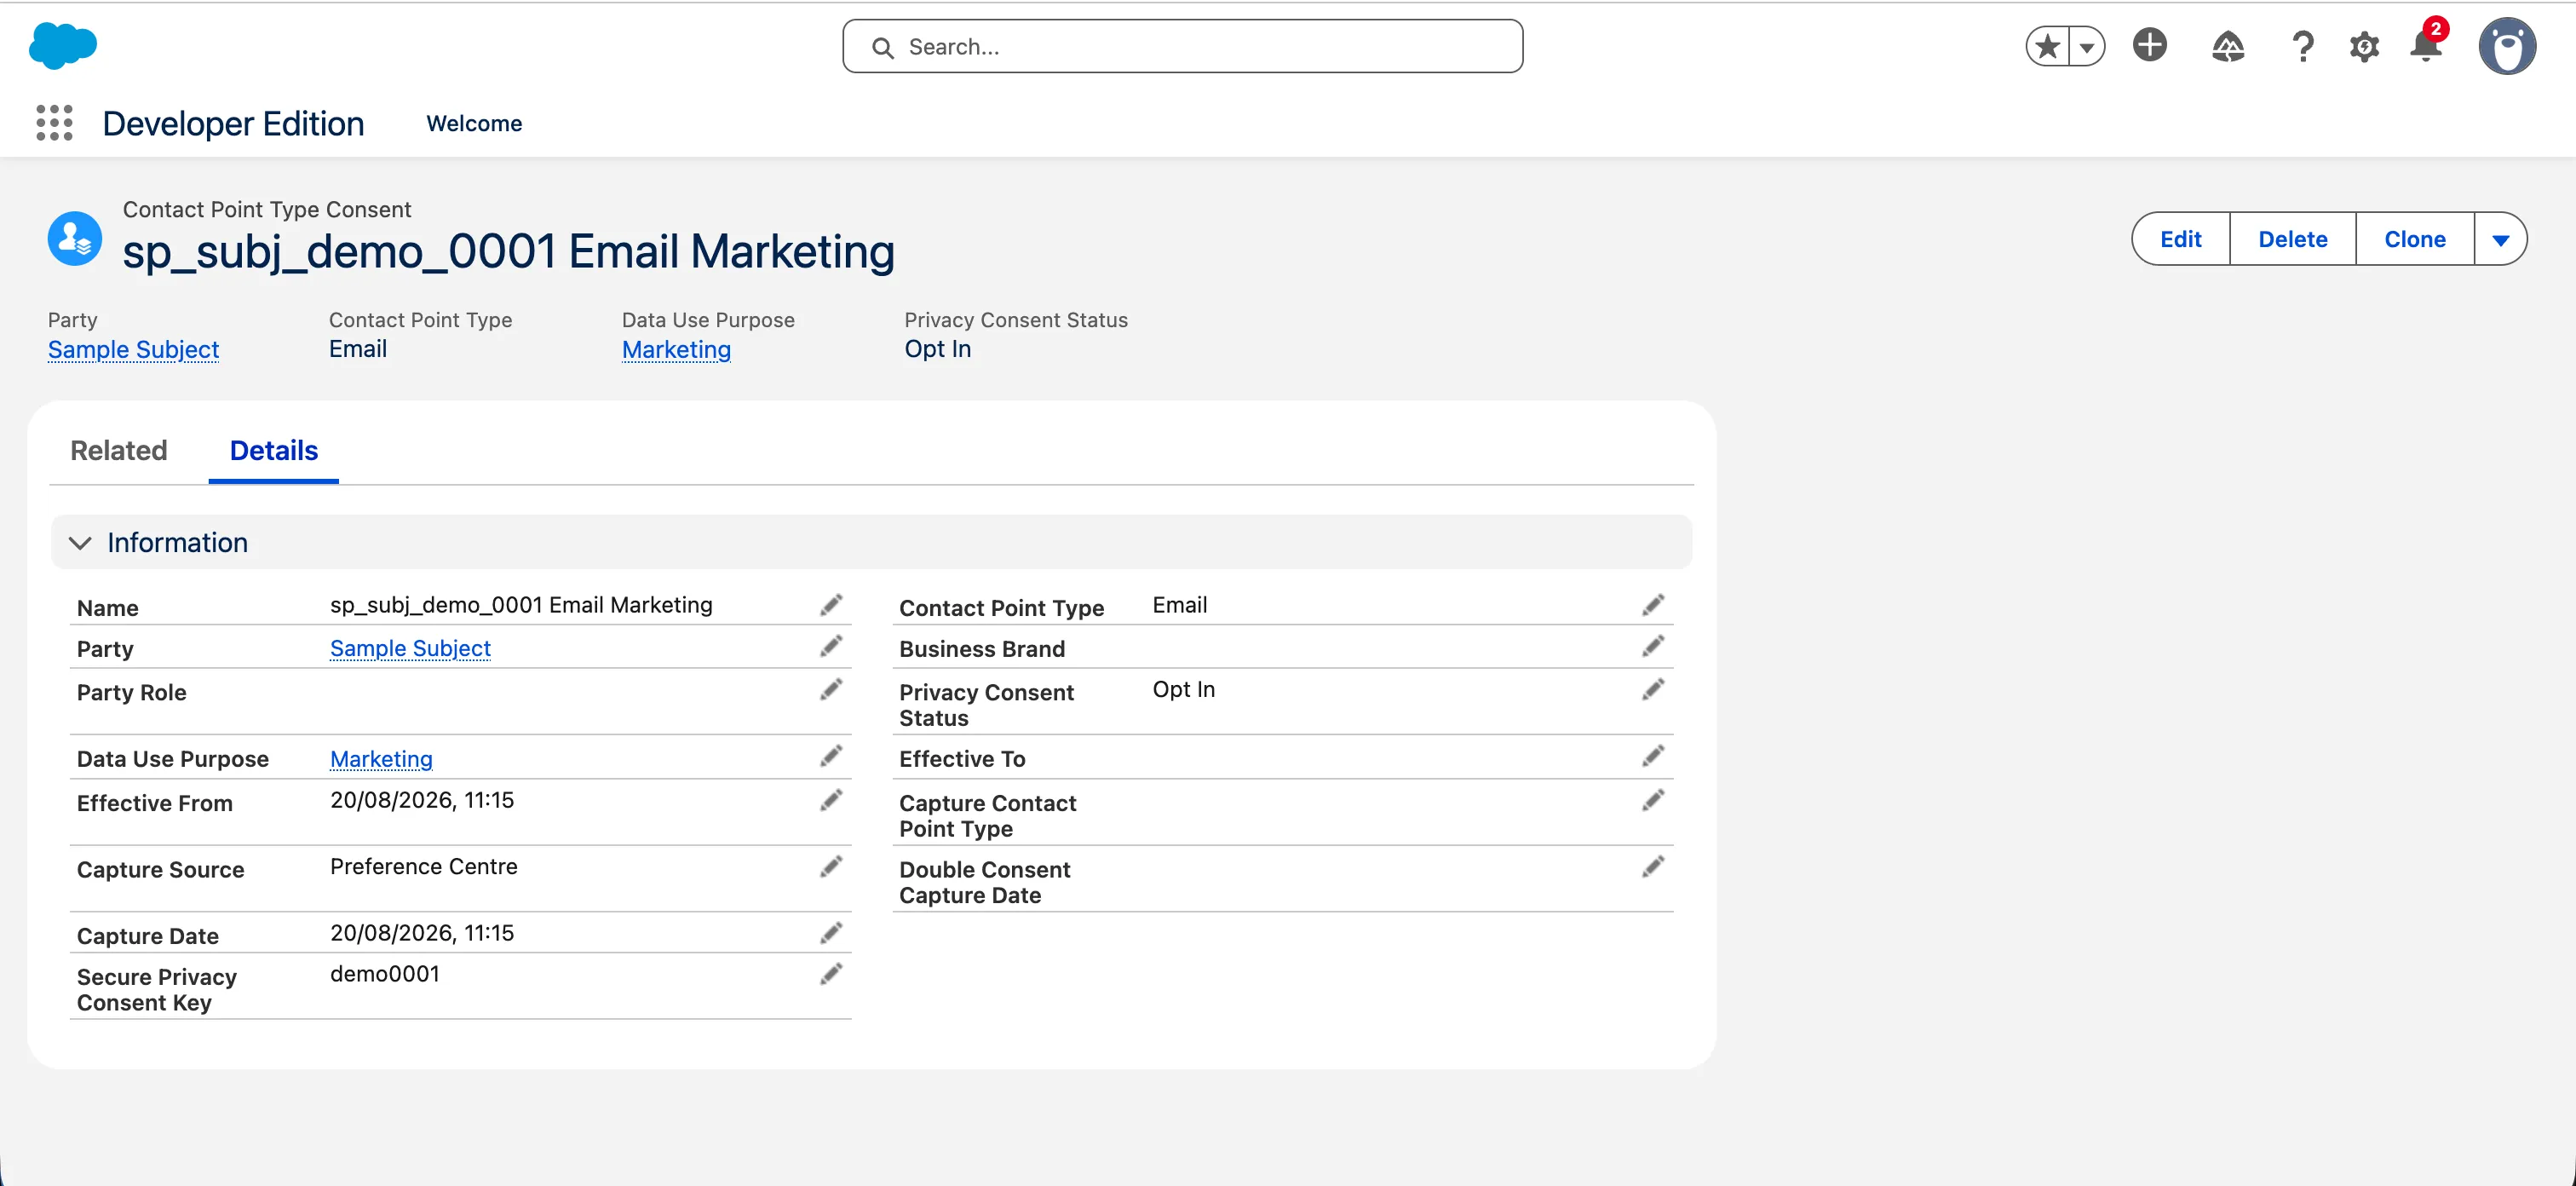This screenshot has width=2576, height=1186.
Task: Click Email value in header Contact Point Type
Action: pos(357,349)
